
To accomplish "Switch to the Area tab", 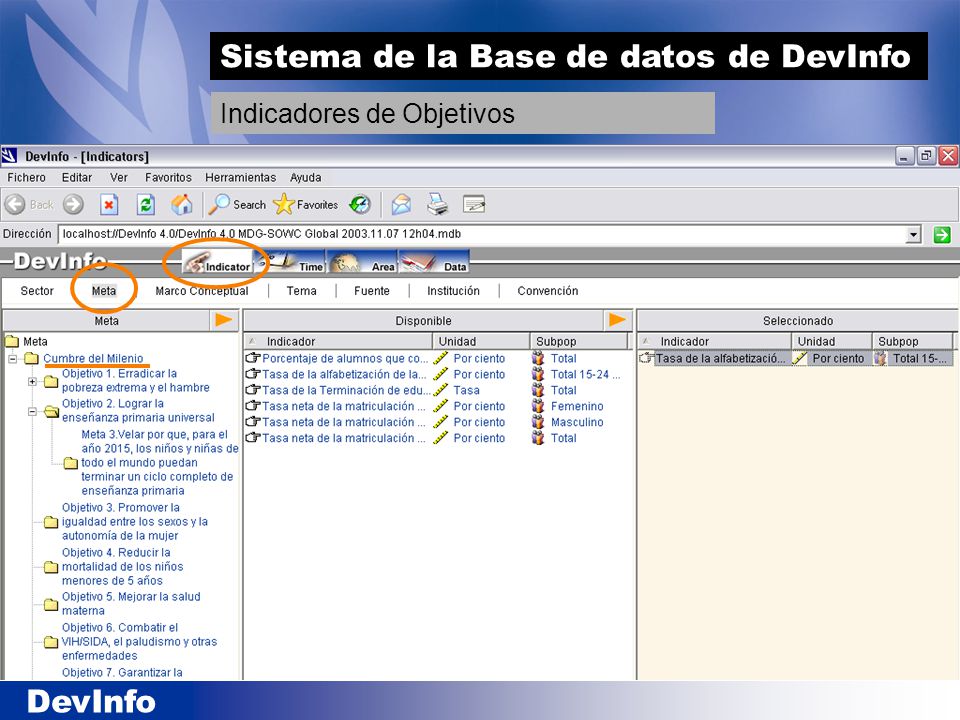I will [x=362, y=262].
